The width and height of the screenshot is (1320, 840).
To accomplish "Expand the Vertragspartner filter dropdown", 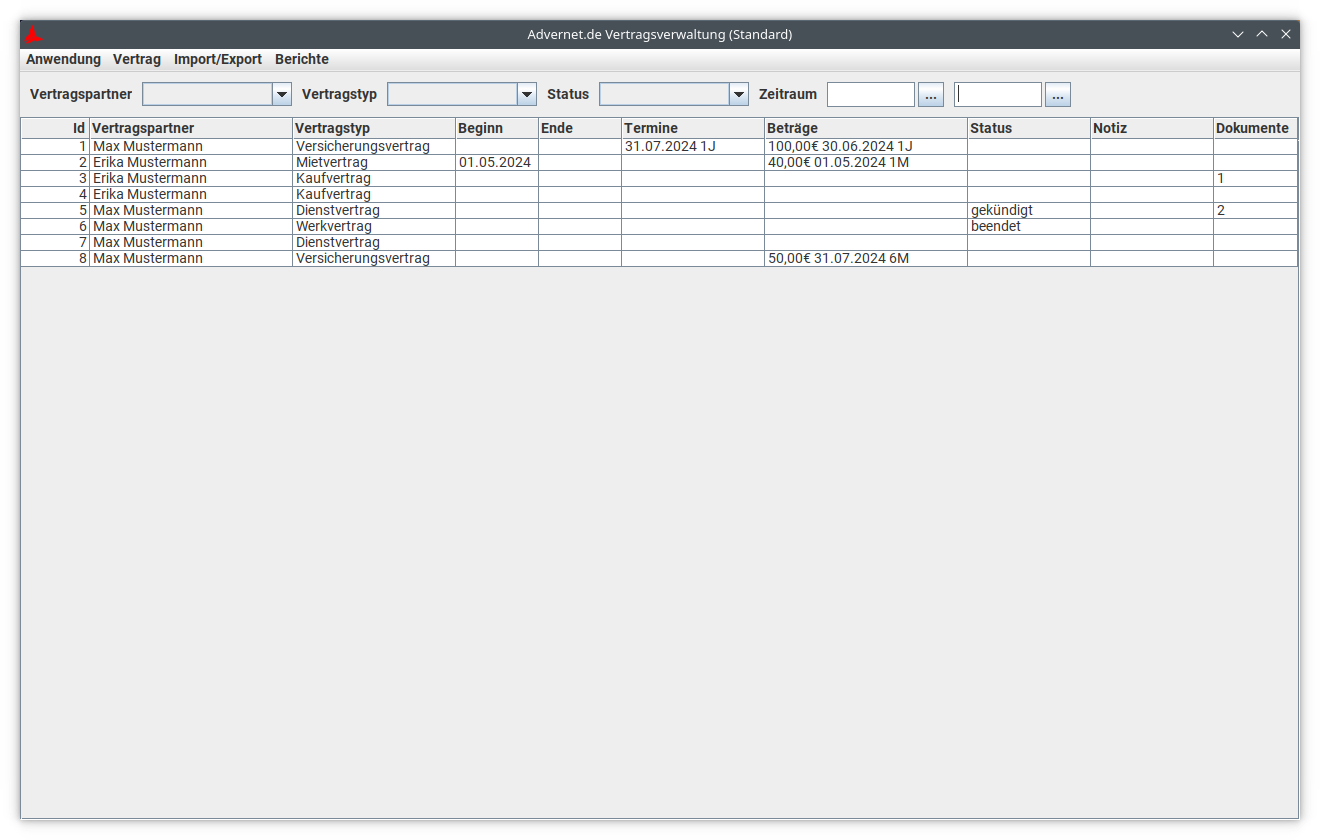I will pos(281,94).
